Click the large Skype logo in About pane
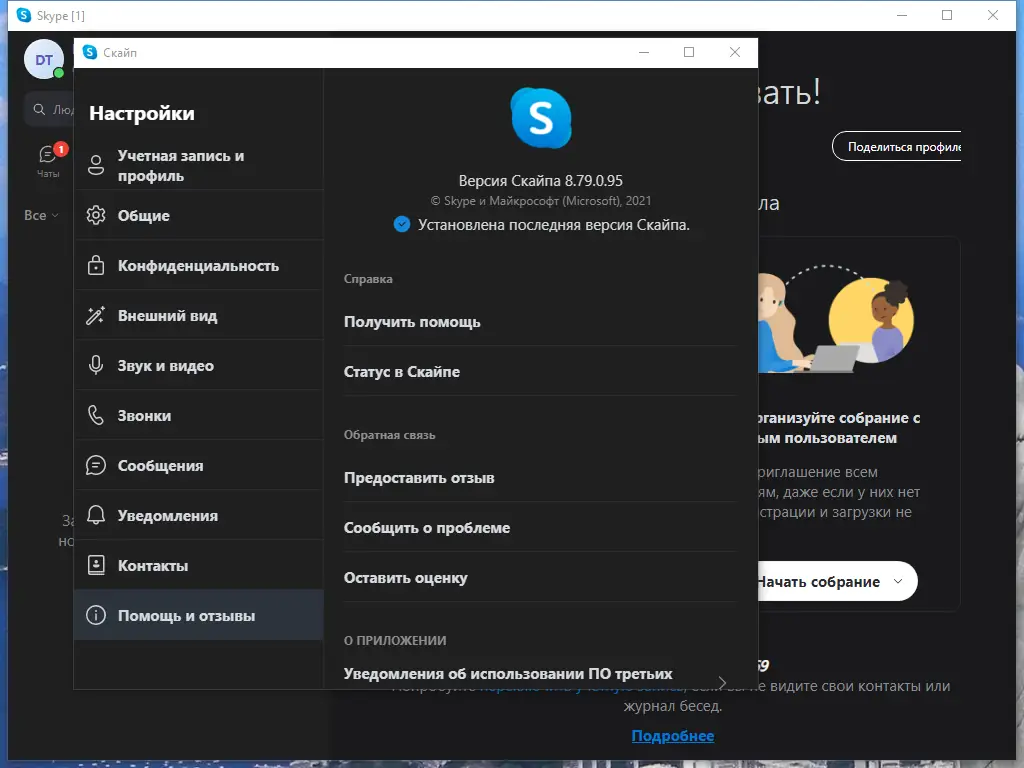 (541, 118)
